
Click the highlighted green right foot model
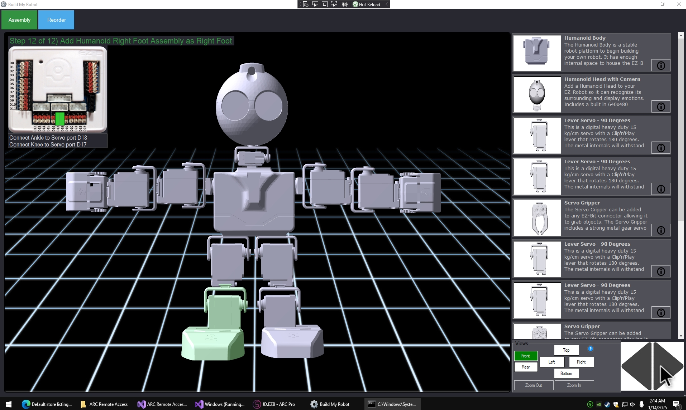pos(215,326)
